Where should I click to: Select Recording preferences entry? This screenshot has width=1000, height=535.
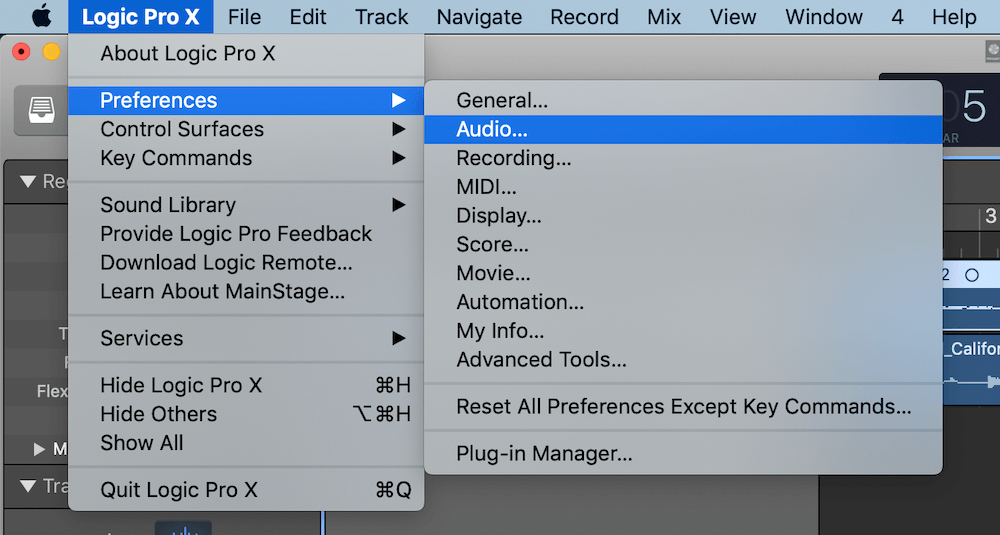point(513,158)
